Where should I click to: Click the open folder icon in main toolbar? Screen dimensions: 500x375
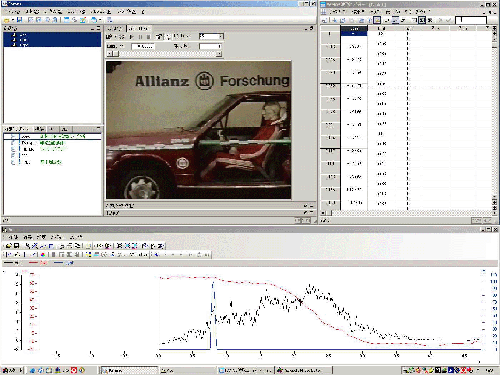tap(6, 20)
